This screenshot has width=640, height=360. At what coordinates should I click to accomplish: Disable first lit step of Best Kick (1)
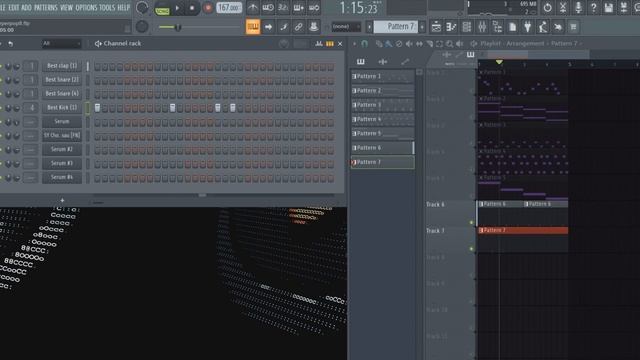pyautogui.click(x=97, y=108)
